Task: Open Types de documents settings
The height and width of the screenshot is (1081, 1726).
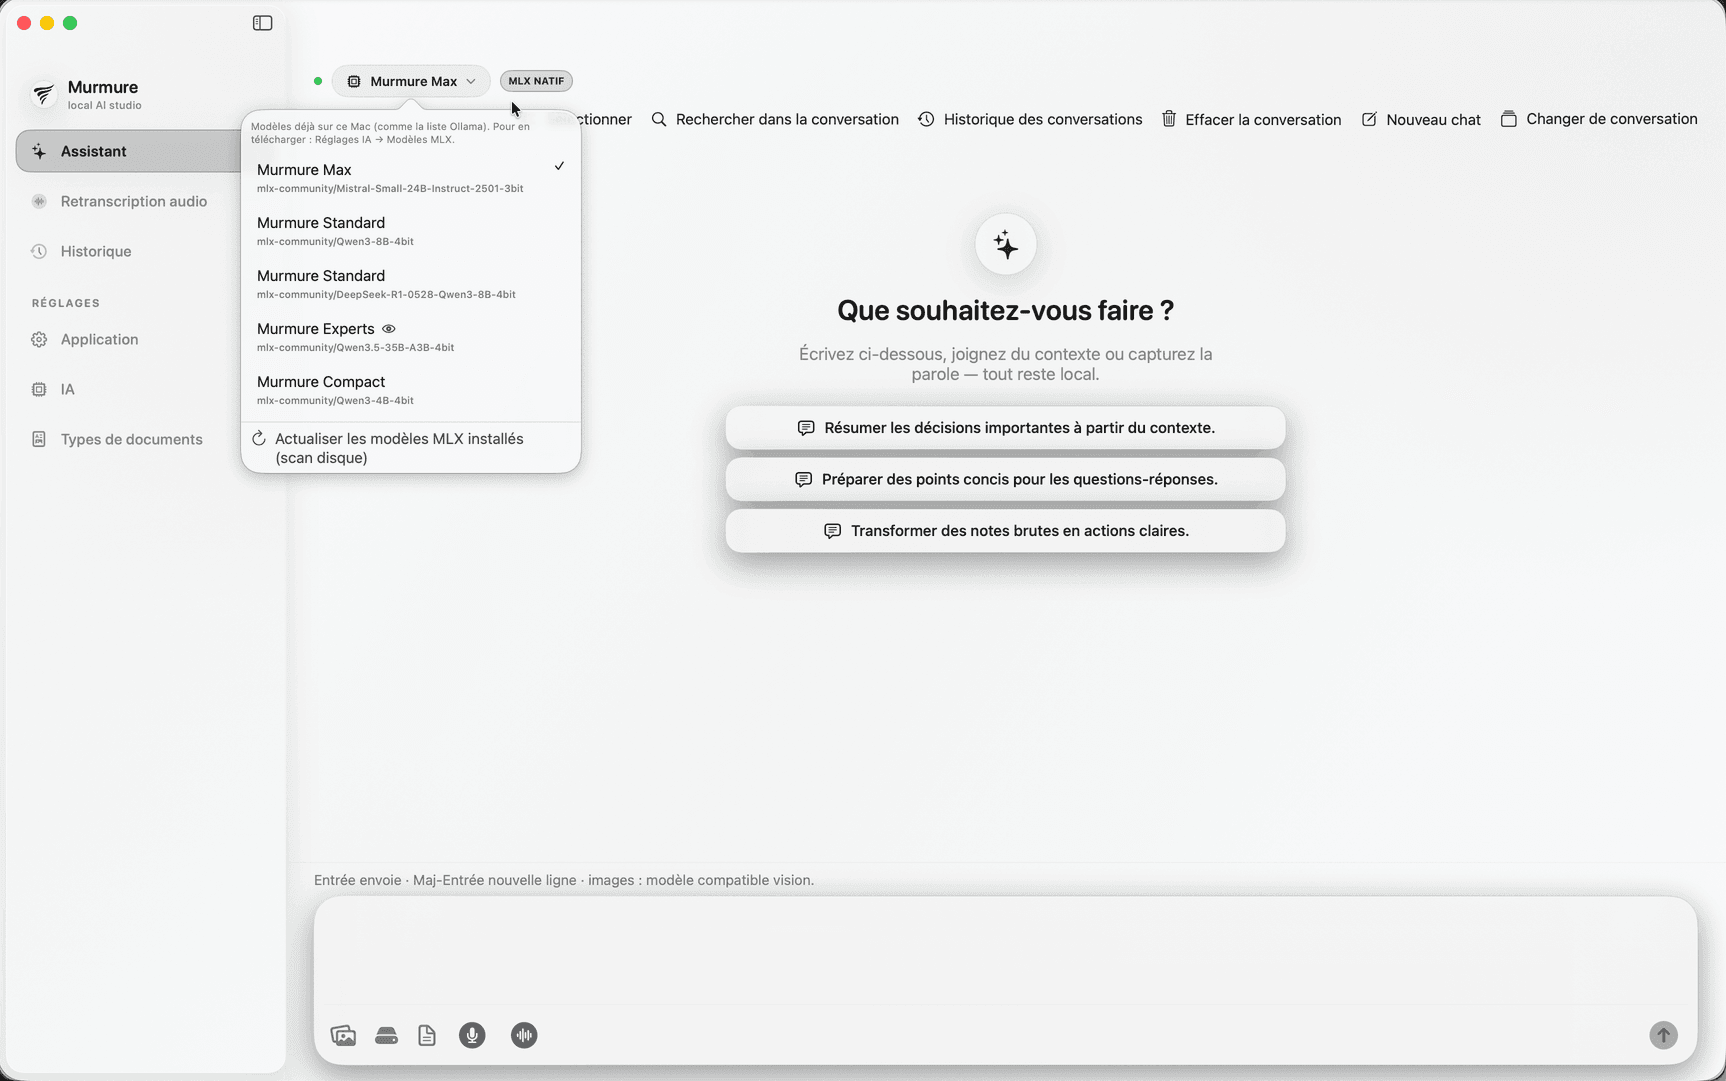Action: point(130,439)
